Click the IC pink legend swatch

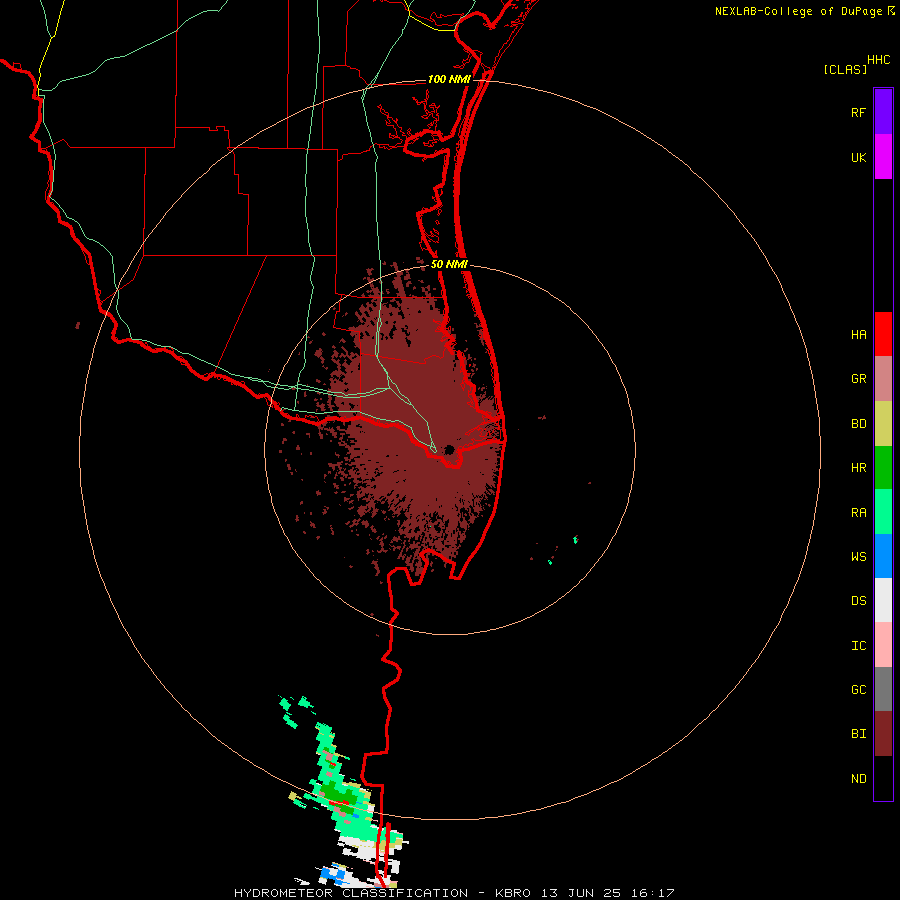(883, 645)
